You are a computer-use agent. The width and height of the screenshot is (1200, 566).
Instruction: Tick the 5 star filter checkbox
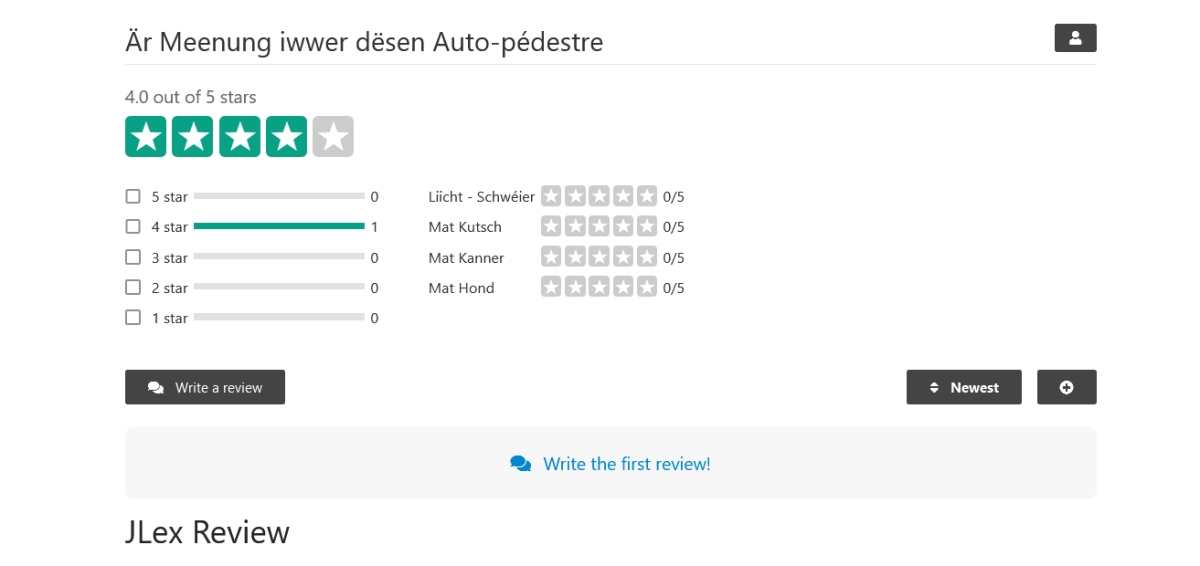click(133, 196)
